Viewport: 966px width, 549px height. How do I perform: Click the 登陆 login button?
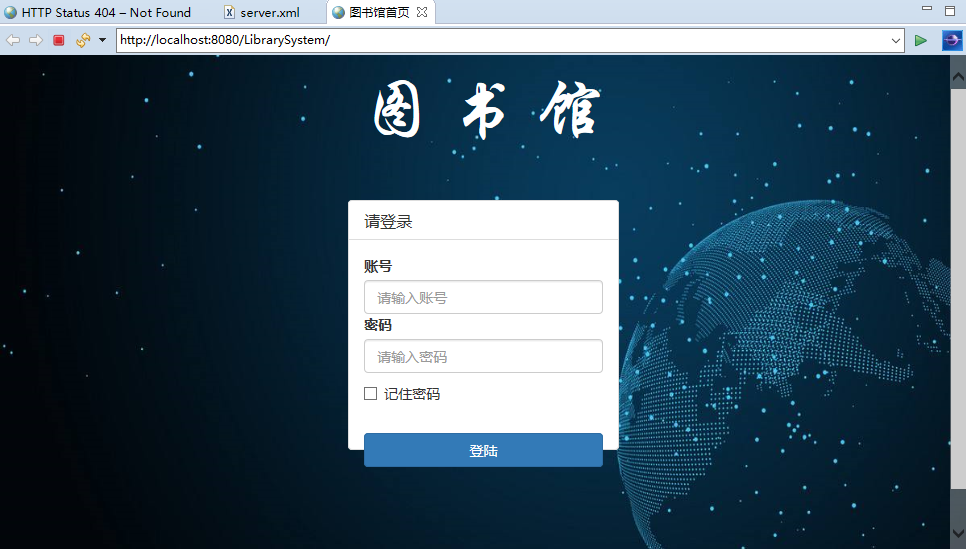483,450
